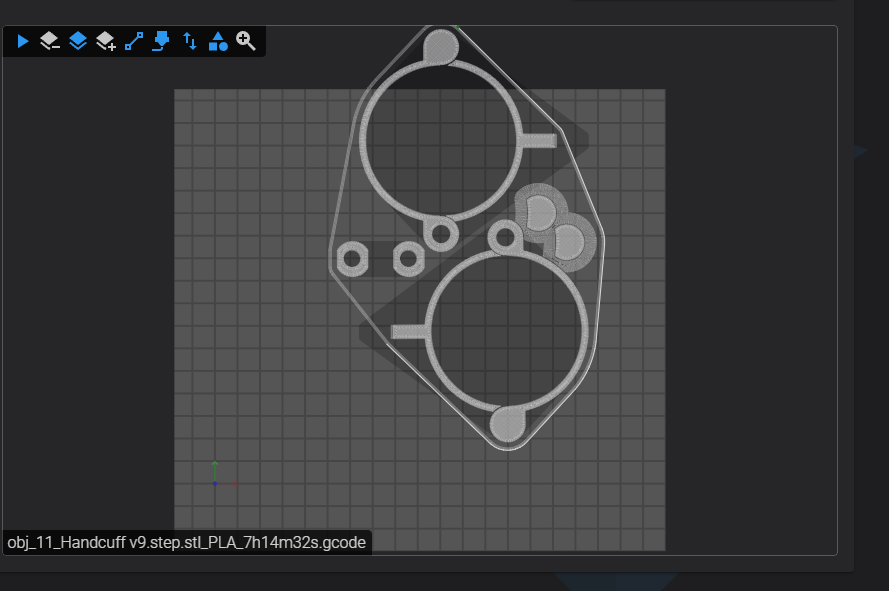
Task: Click the gcode filename label
Action: (187, 543)
